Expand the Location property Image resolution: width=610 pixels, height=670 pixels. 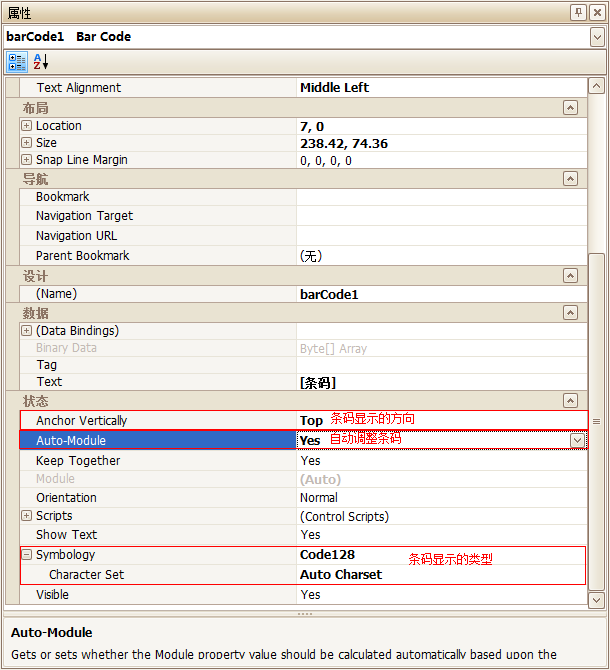click(26, 126)
